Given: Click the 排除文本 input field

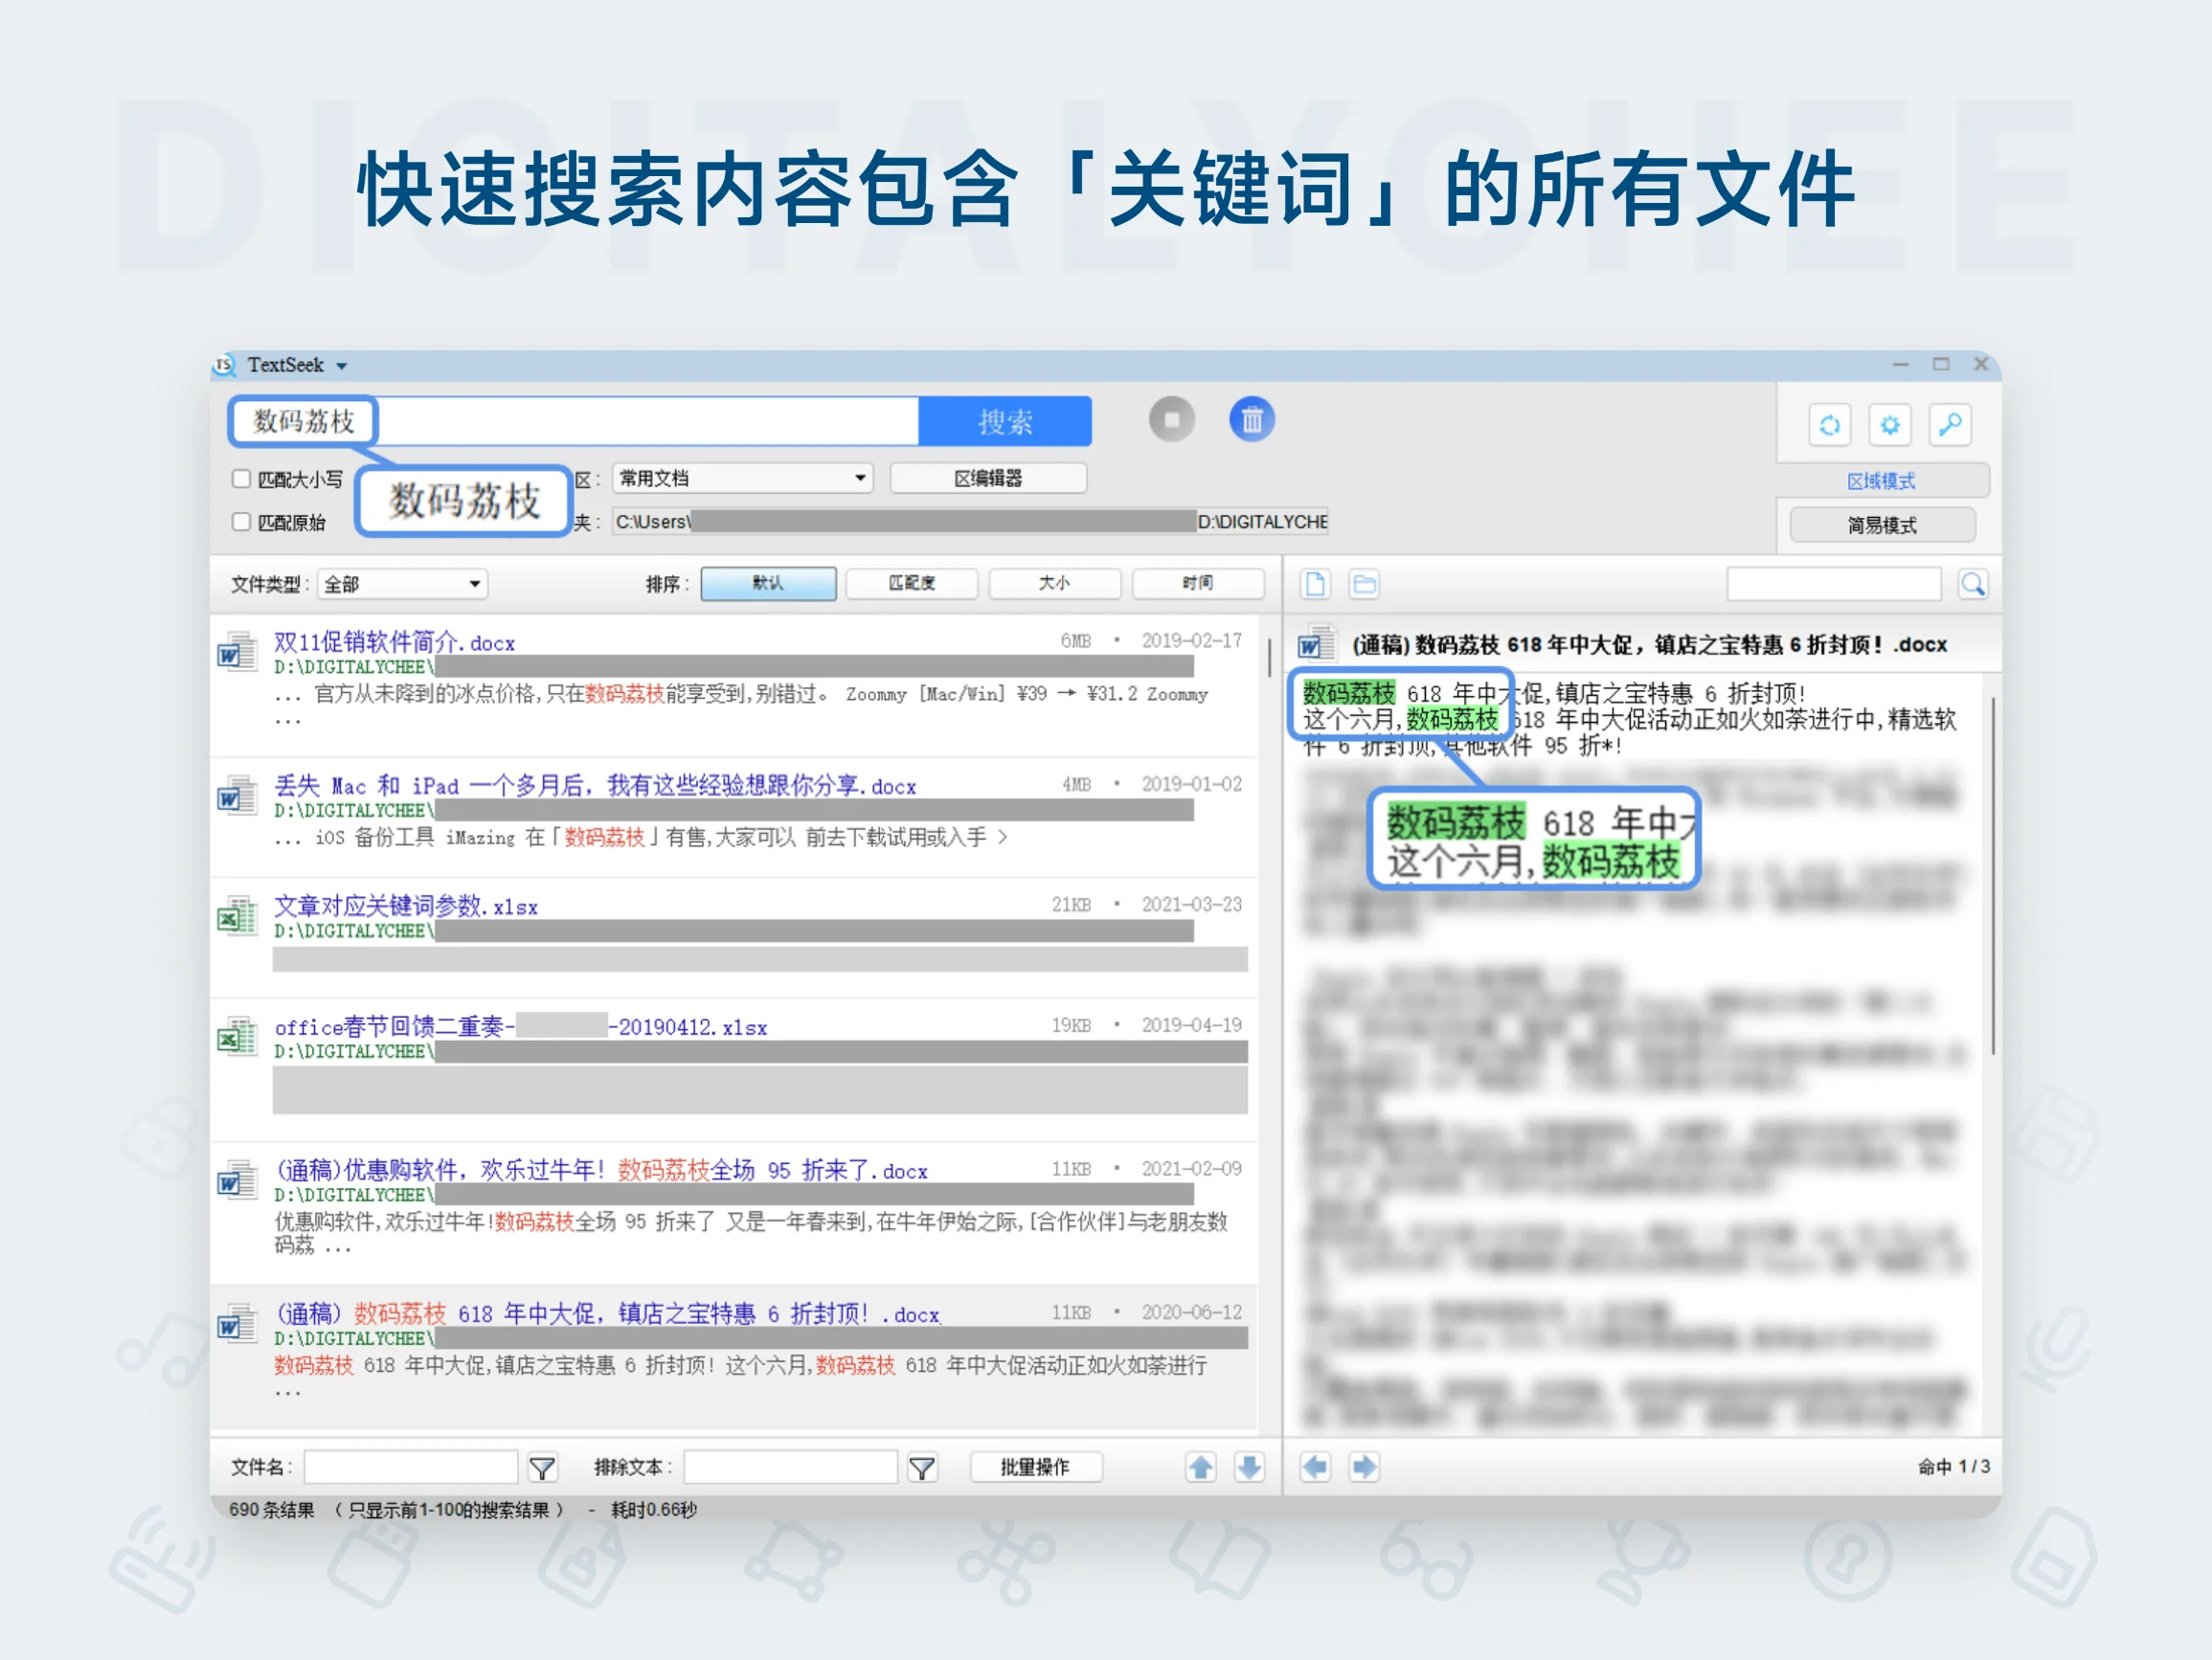Looking at the screenshot, I should coord(790,1467).
